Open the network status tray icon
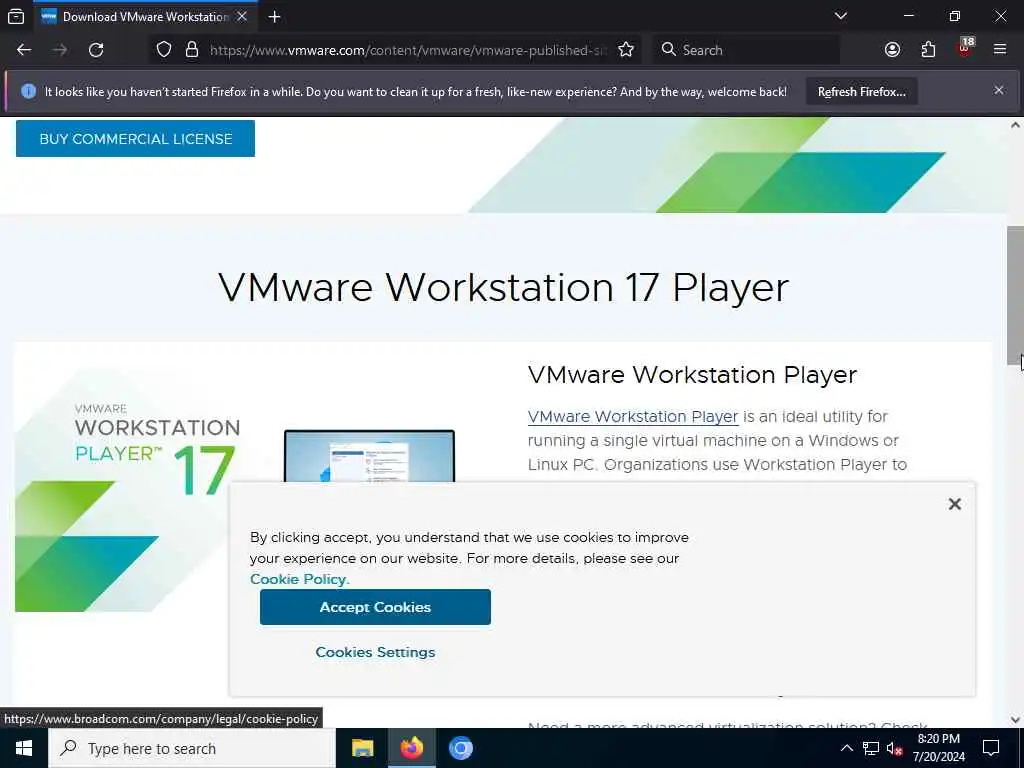The height and width of the screenshot is (768, 1024). [x=871, y=748]
